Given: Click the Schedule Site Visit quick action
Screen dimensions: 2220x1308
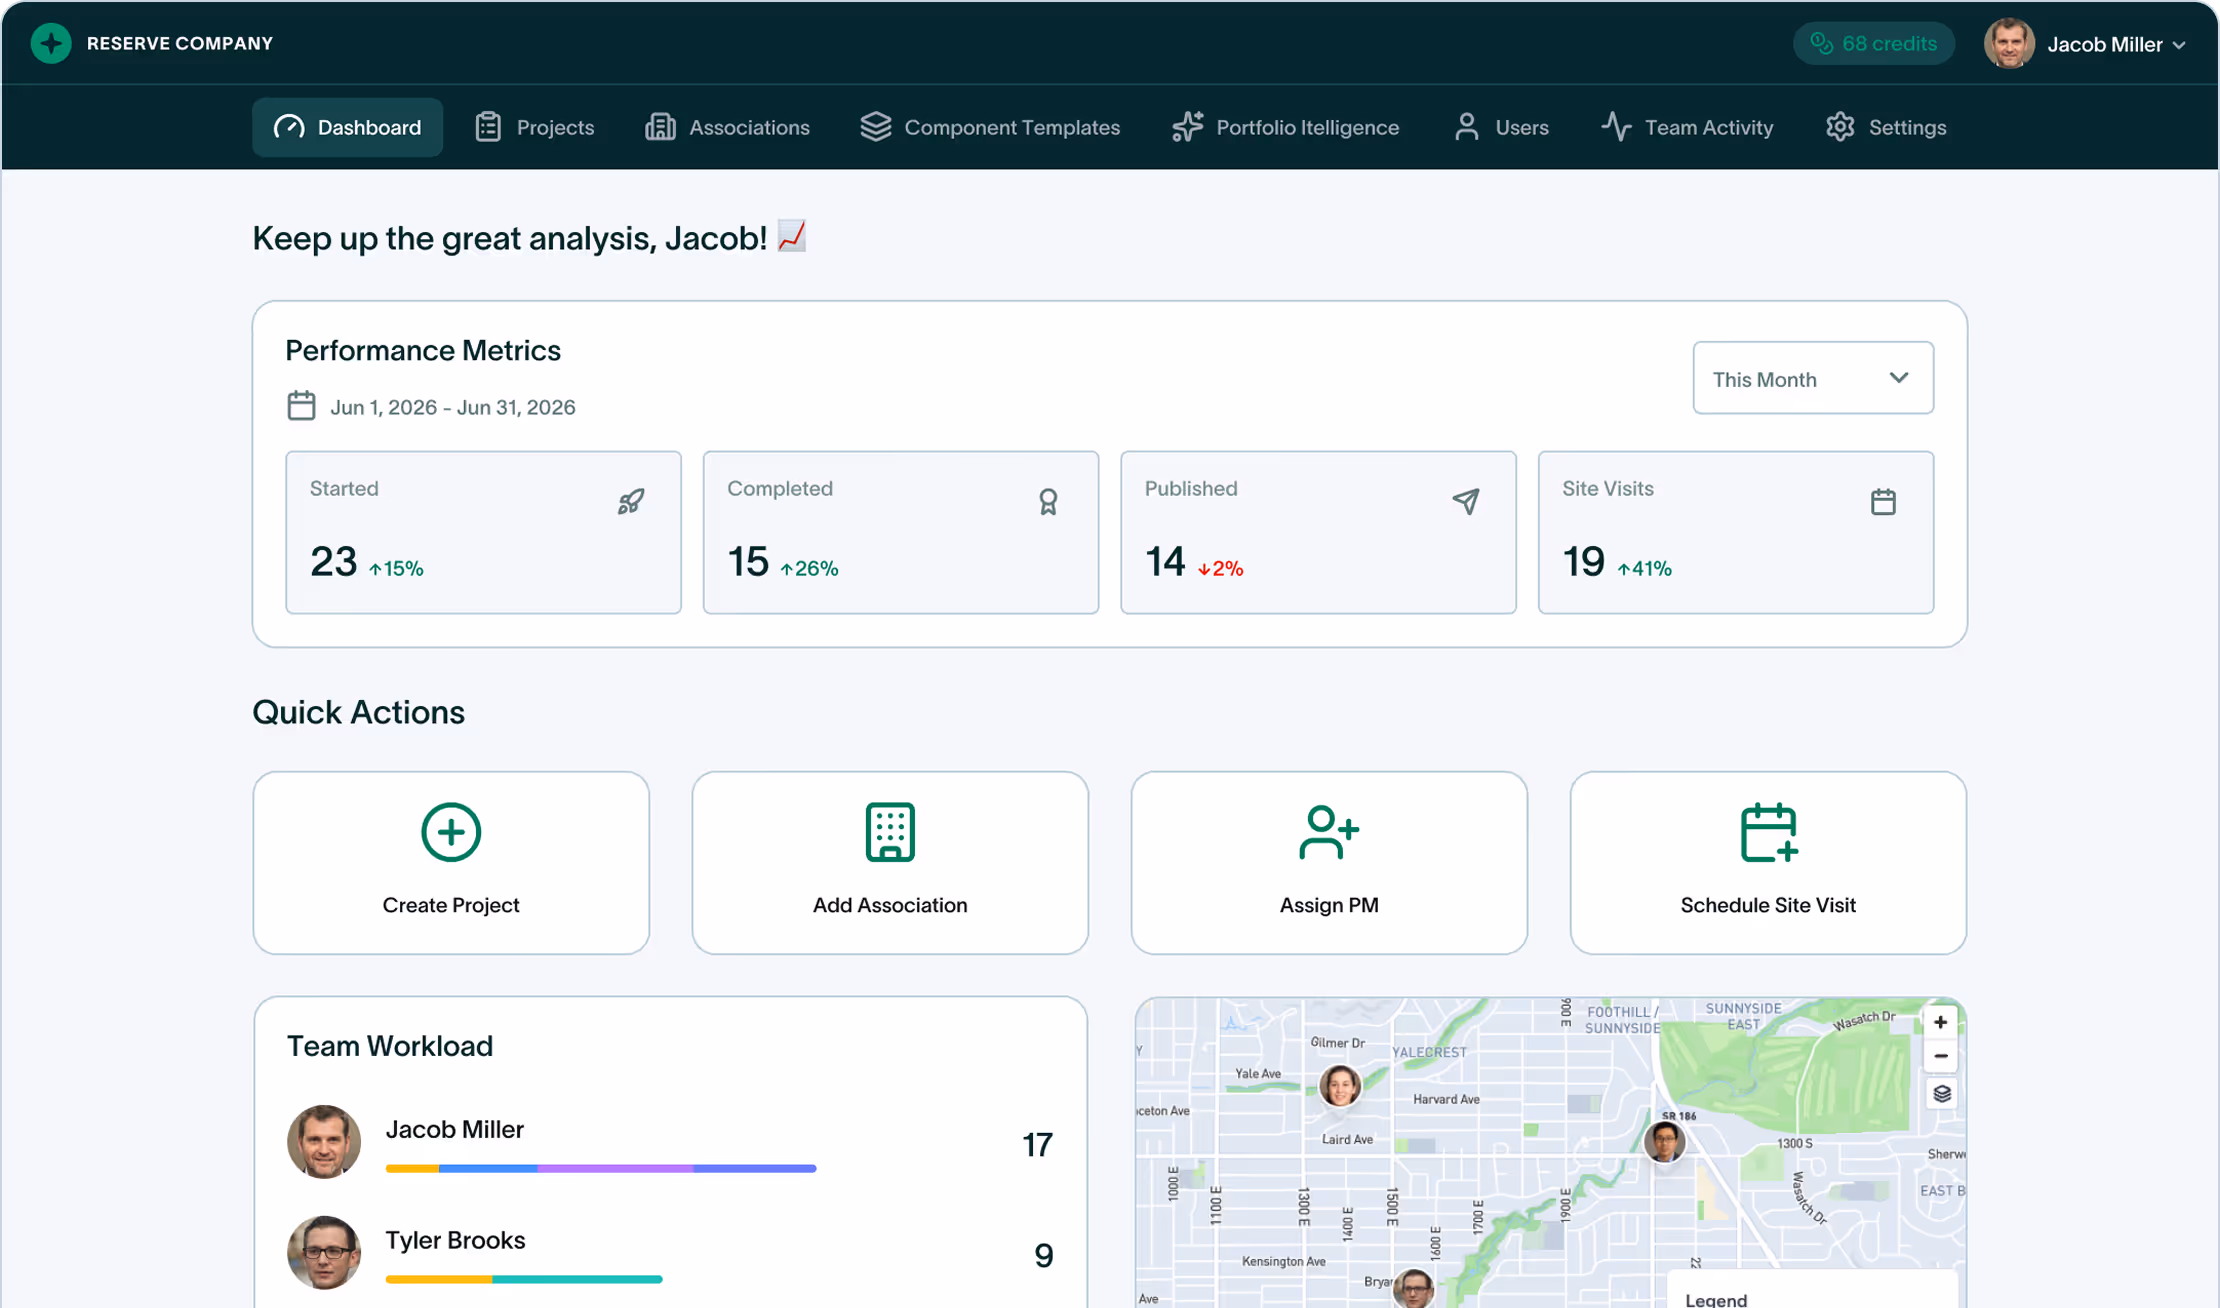Looking at the screenshot, I should pos(1767,862).
